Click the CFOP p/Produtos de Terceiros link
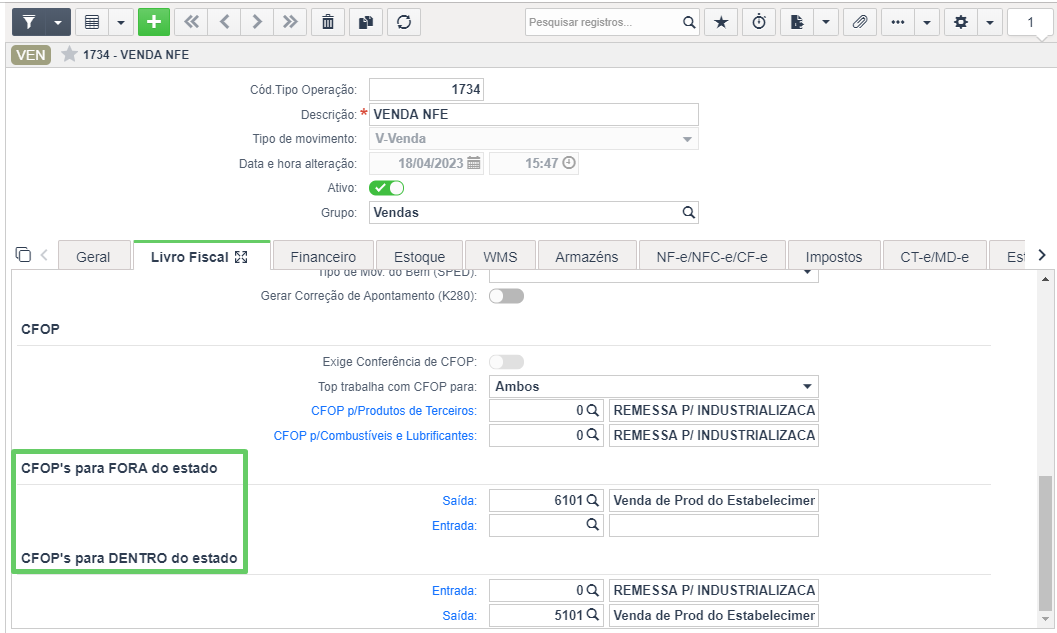Image resolution: width=1057 pixels, height=633 pixels. [x=394, y=411]
